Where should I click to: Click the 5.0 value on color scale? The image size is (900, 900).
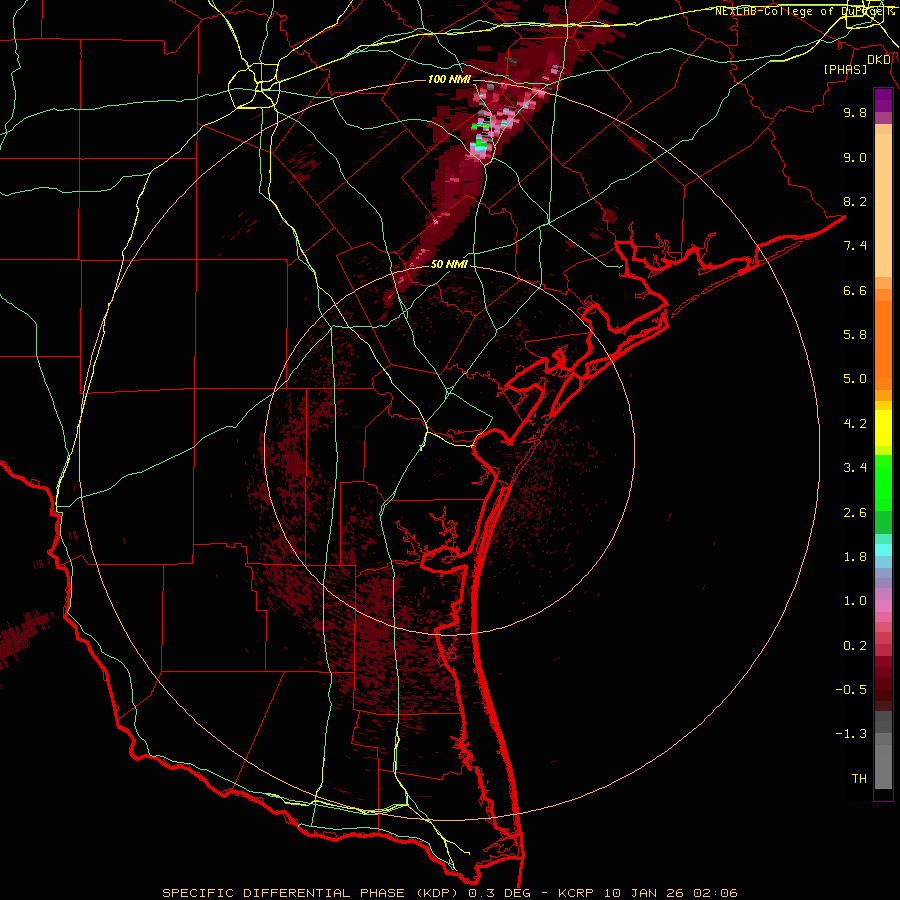click(x=855, y=379)
